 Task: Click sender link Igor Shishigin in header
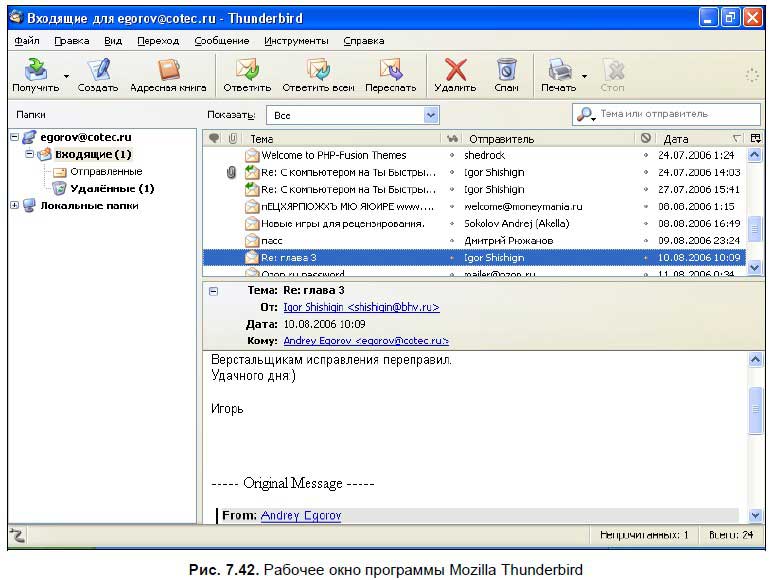pyautogui.click(x=361, y=307)
